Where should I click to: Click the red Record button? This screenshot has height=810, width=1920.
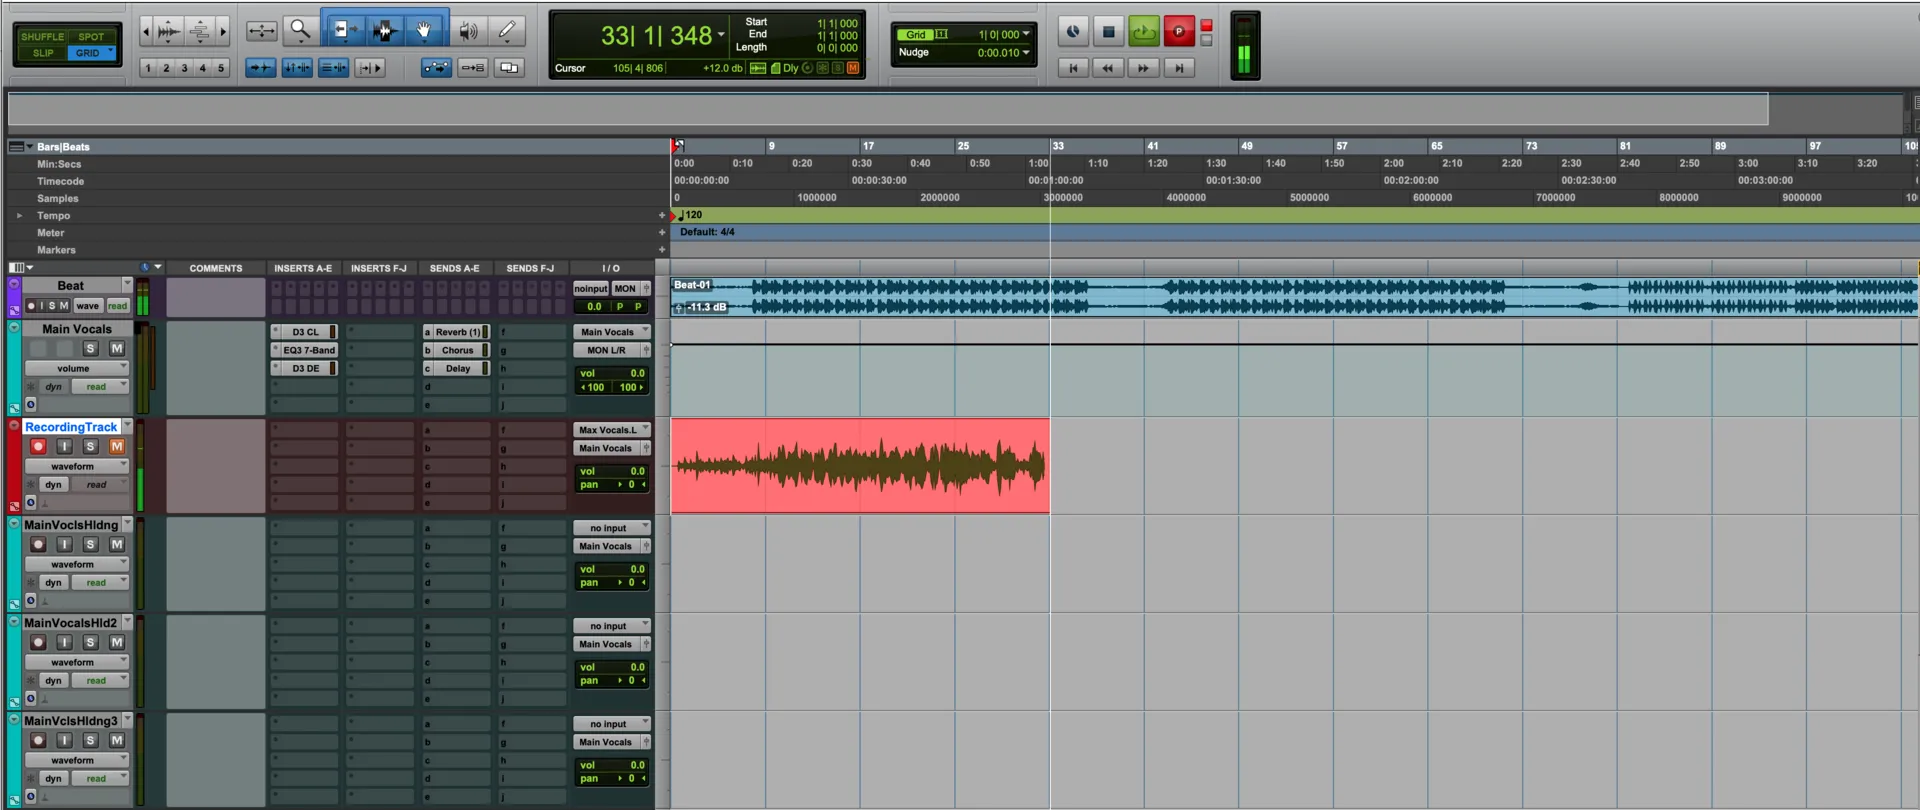pyautogui.click(x=1179, y=32)
